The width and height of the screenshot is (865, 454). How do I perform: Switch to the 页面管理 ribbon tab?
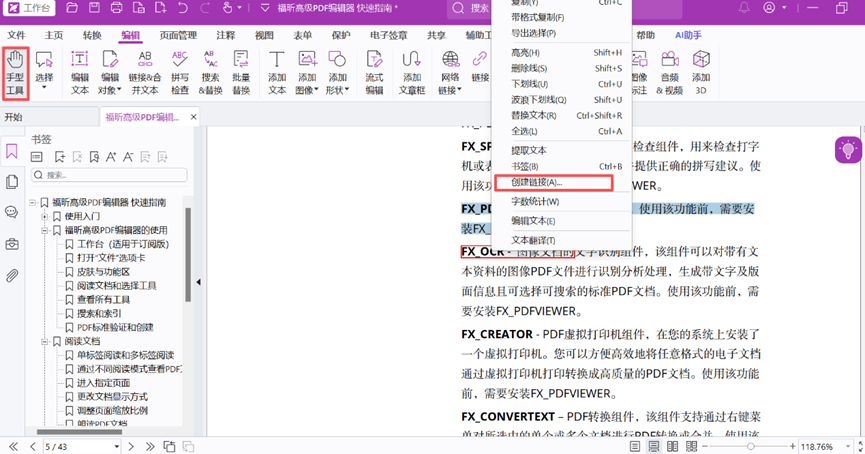178,35
